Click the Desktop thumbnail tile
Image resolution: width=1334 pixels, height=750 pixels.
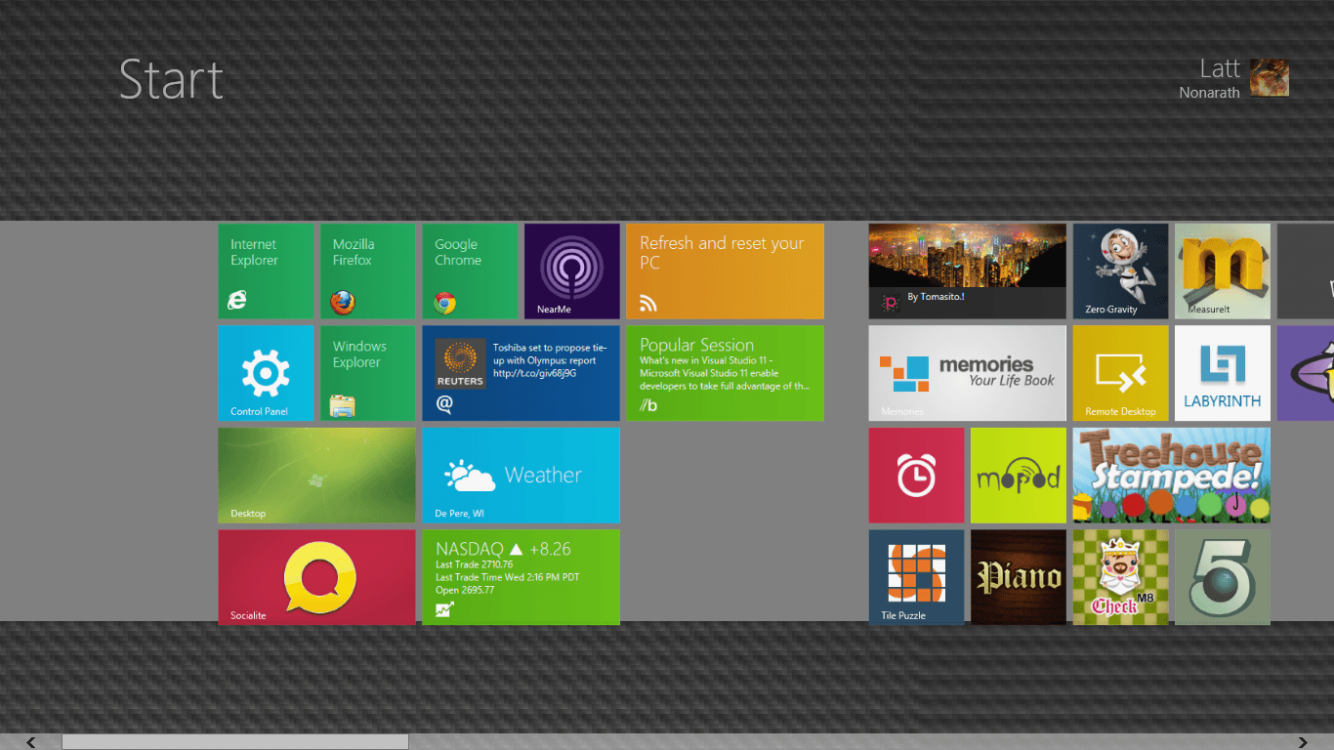pos(316,475)
